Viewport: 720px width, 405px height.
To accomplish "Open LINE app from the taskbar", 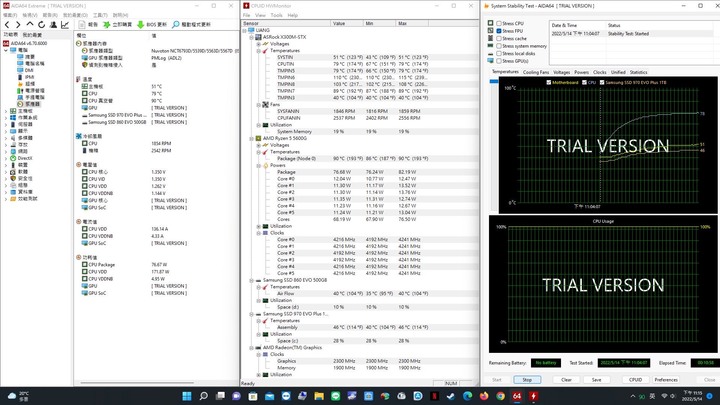I will point(335,396).
